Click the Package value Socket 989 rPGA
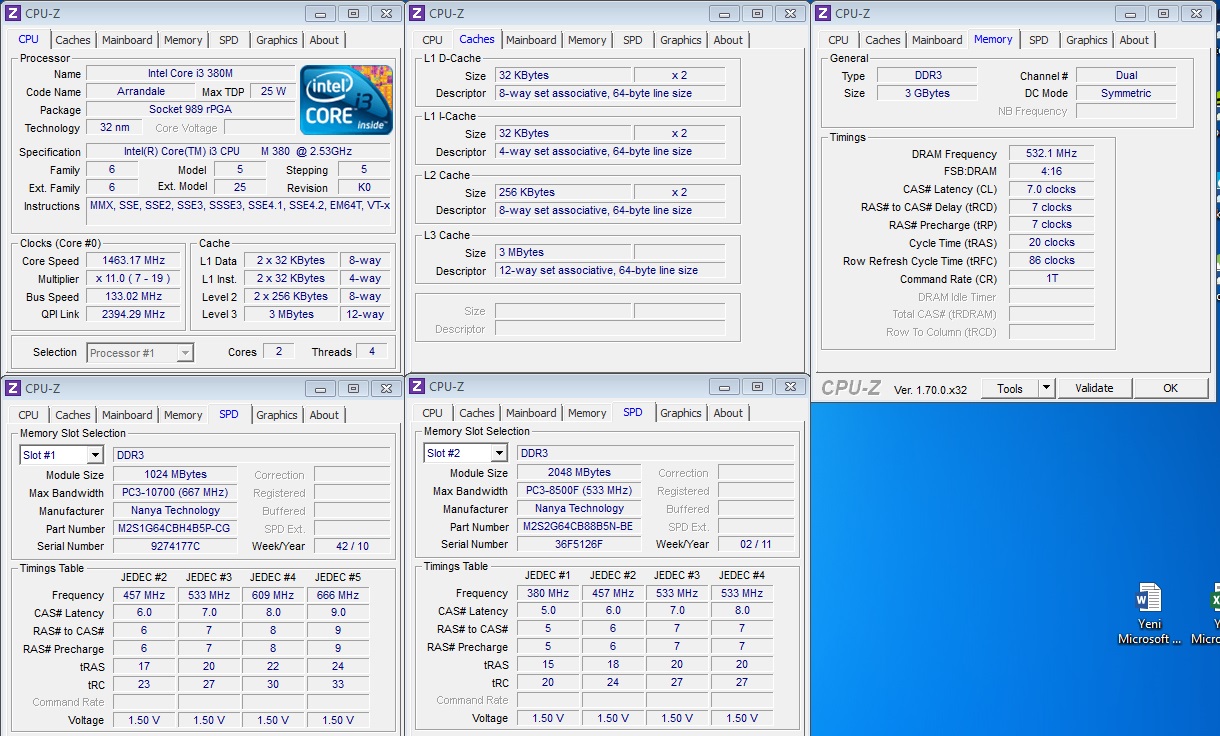The height and width of the screenshot is (736, 1220). click(189, 109)
